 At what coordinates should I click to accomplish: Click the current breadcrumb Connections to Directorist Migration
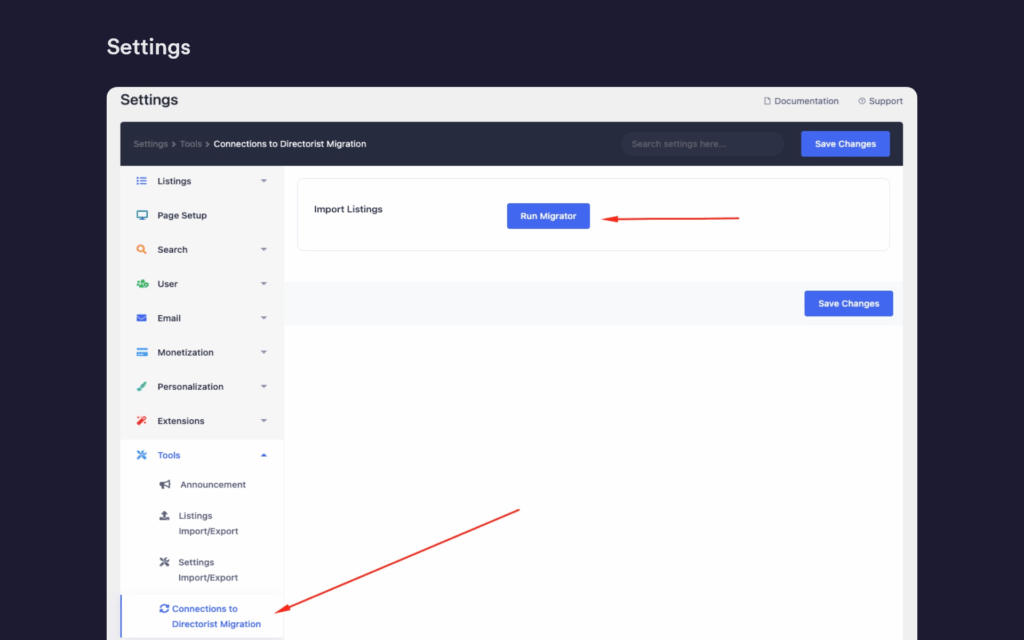click(290, 144)
